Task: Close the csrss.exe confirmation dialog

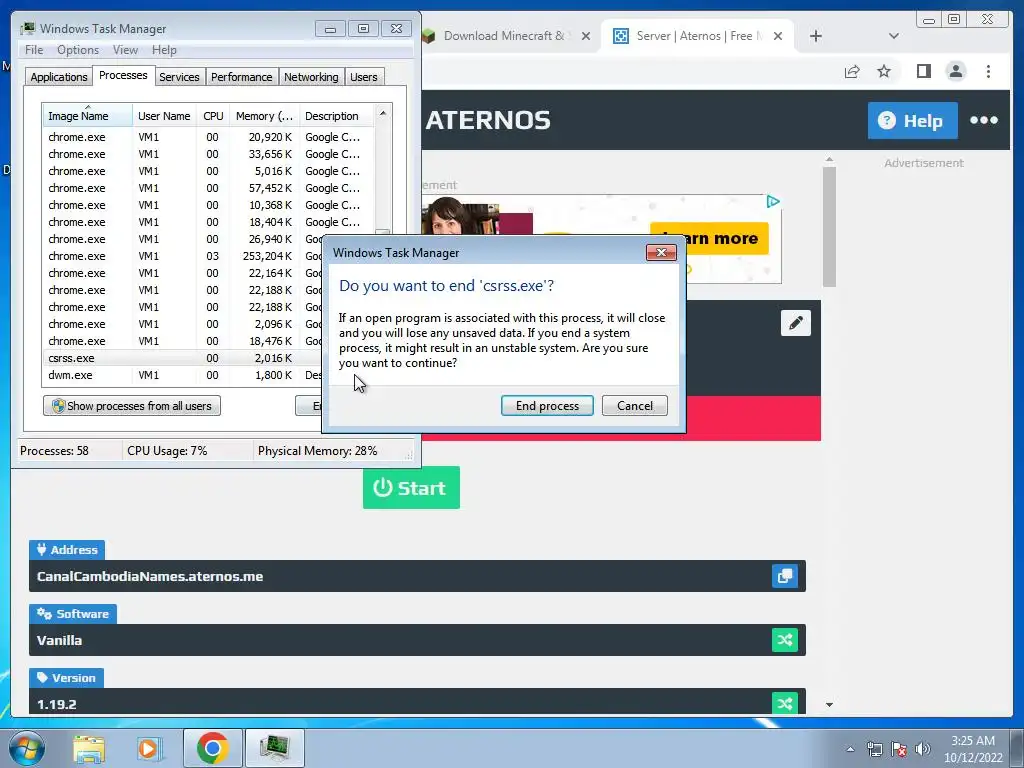Action: (661, 253)
